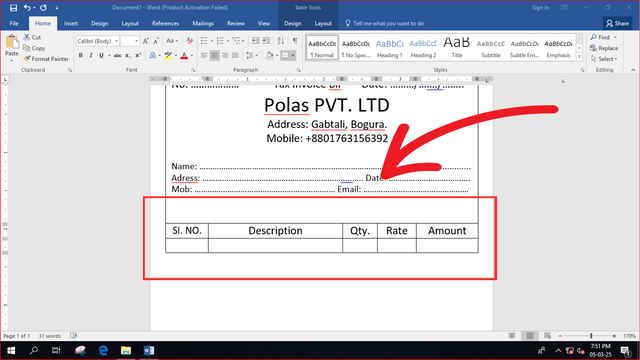The width and height of the screenshot is (640, 360).
Task: Apply strikethrough to text
Action: 118,56
